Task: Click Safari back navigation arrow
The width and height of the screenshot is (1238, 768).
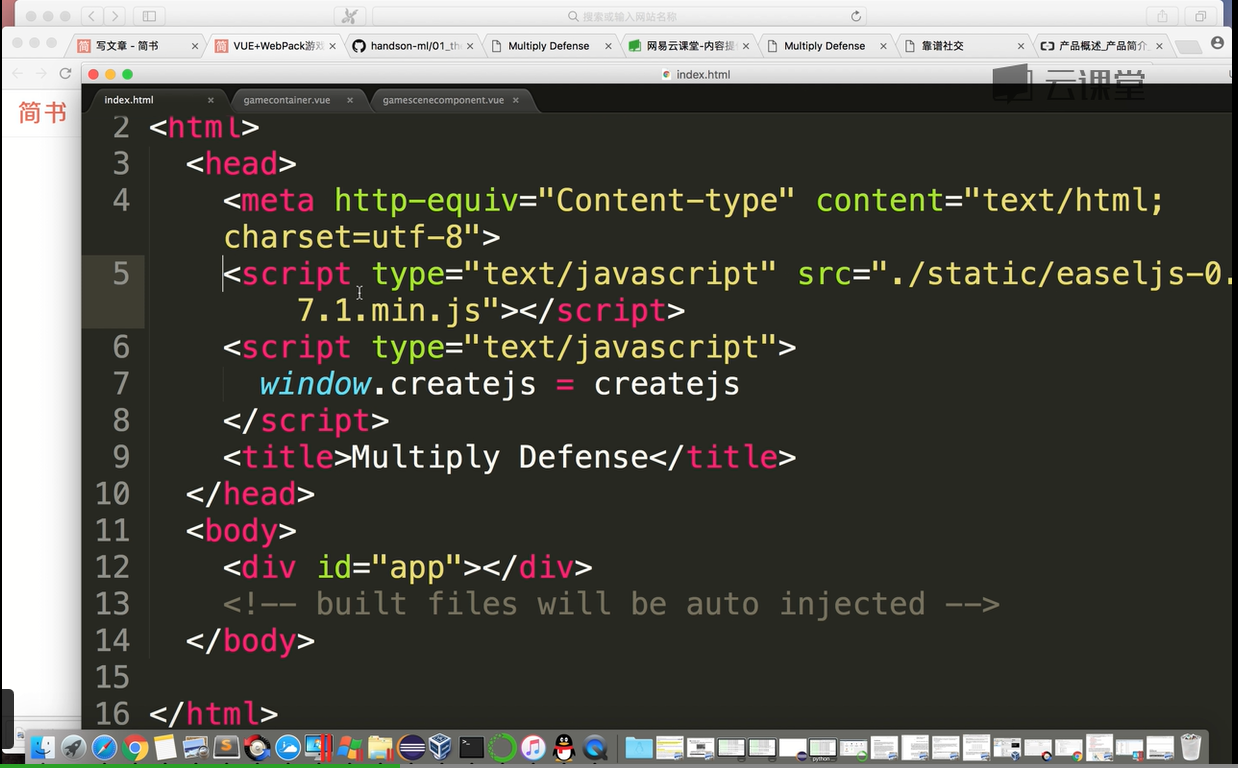Action: pos(92,16)
